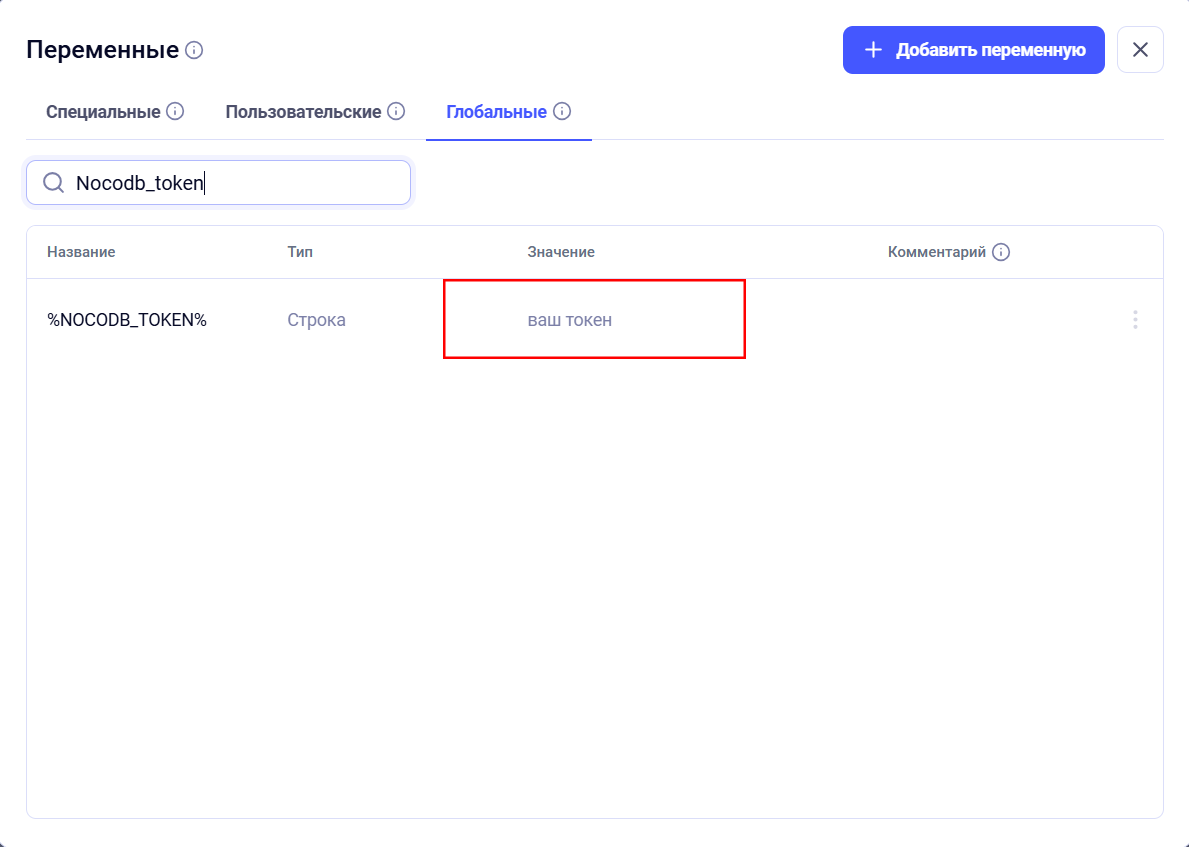The width and height of the screenshot is (1189, 847).
Task: Click the plus icon on the add variable button
Action: [x=873, y=50]
